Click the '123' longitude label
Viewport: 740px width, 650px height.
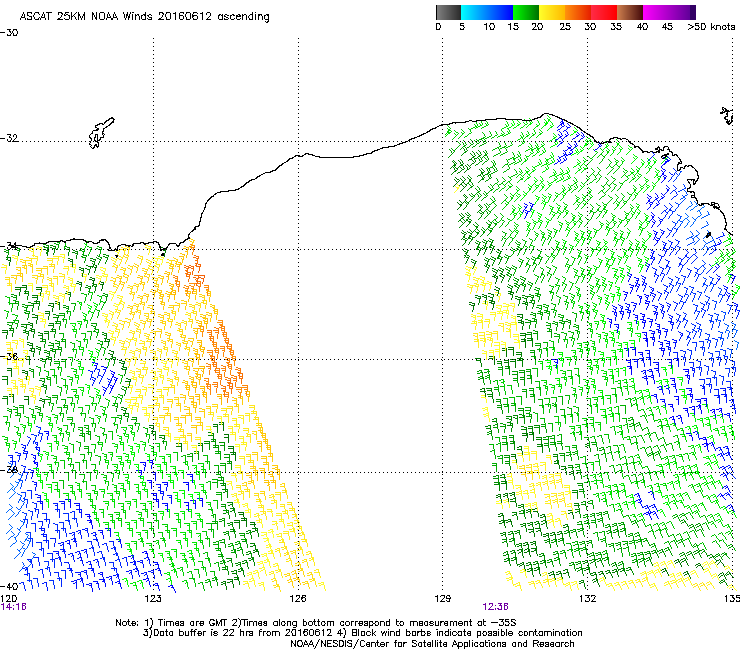click(153, 599)
